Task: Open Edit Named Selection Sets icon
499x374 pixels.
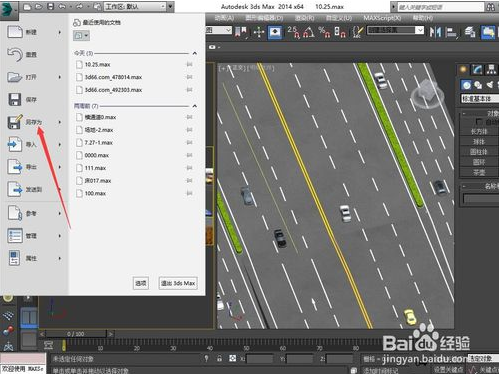Action: (x=357, y=32)
